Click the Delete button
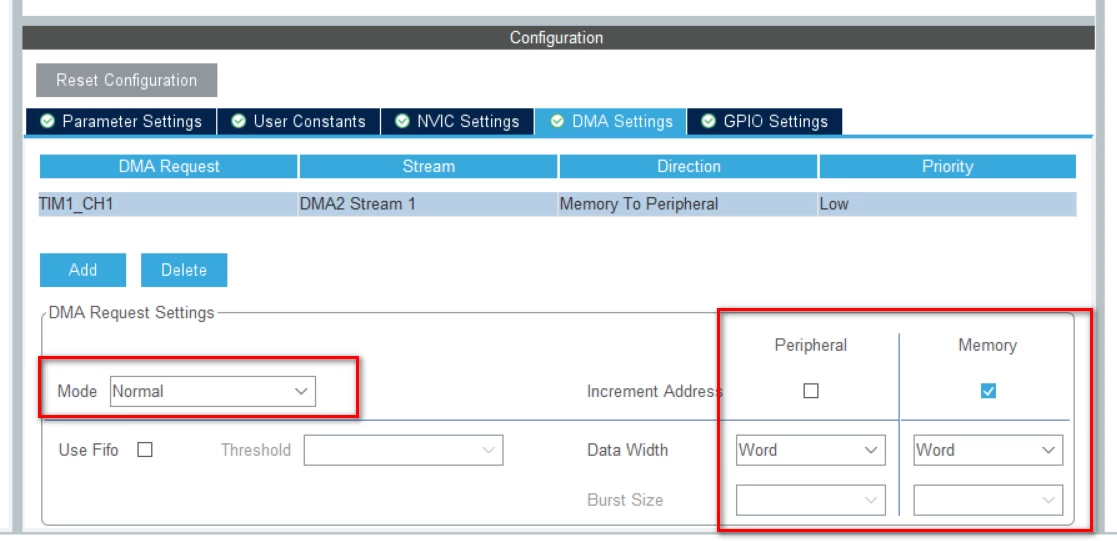Image resolution: width=1117 pixels, height=541 pixels. coord(184,270)
